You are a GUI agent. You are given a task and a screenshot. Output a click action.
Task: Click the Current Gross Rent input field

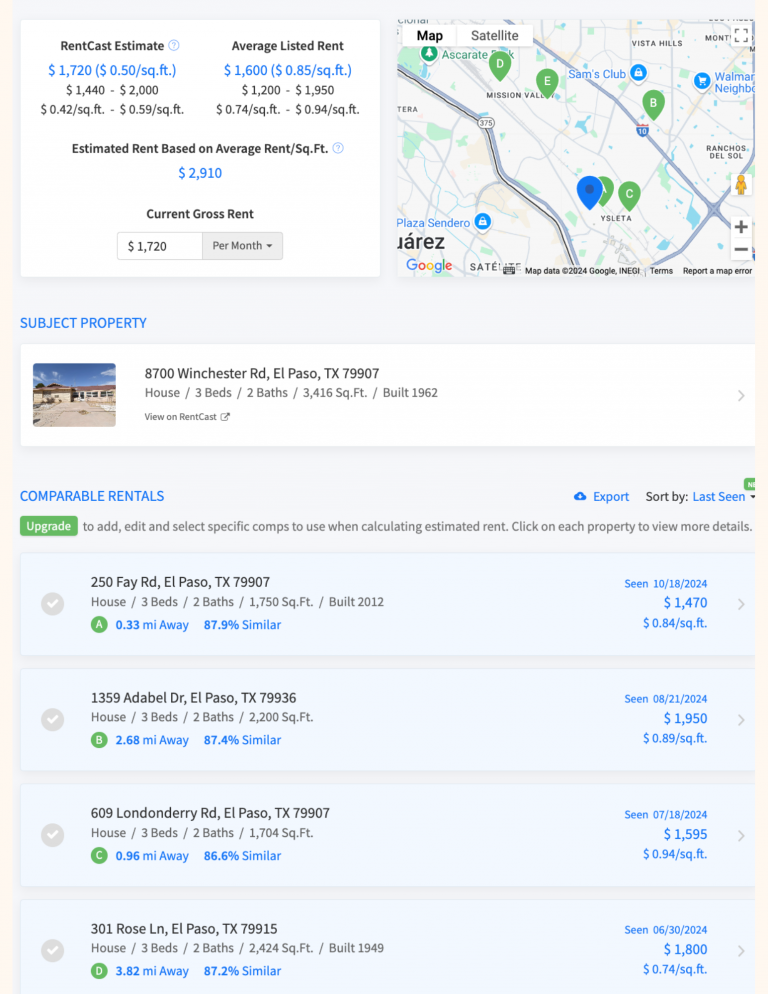tap(160, 246)
